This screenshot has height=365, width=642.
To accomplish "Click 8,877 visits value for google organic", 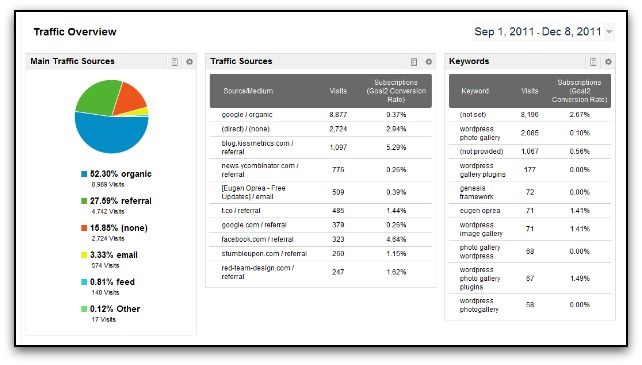I will (338, 115).
